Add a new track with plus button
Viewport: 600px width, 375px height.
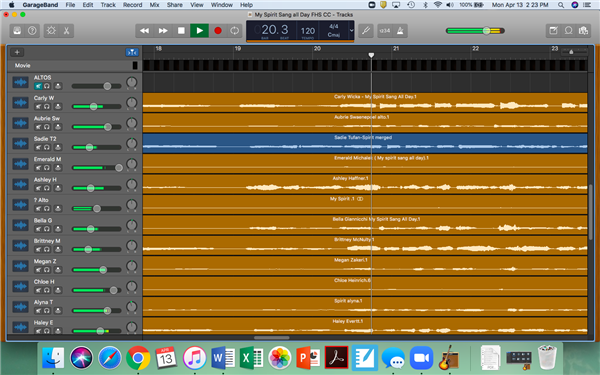pyautogui.click(x=17, y=52)
